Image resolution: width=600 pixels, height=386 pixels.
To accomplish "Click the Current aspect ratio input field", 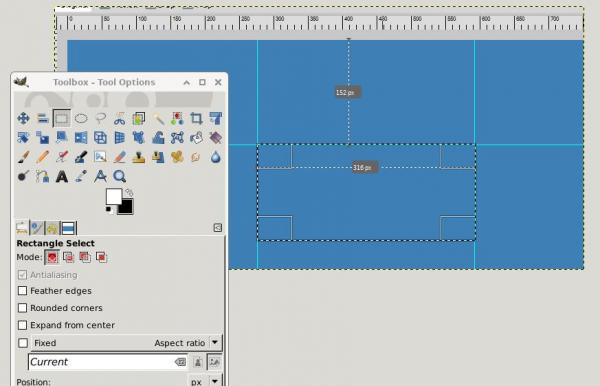I will pyautogui.click(x=101, y=362).
